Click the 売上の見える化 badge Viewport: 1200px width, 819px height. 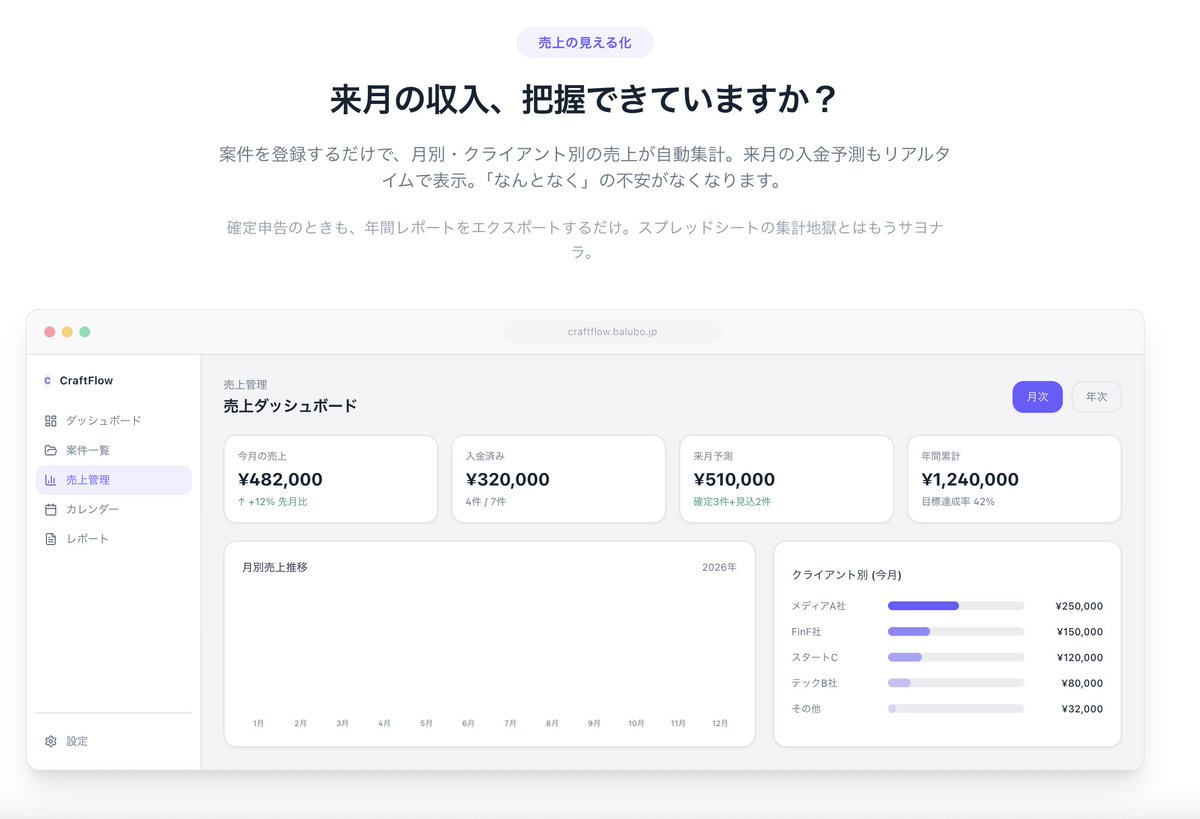585,43
